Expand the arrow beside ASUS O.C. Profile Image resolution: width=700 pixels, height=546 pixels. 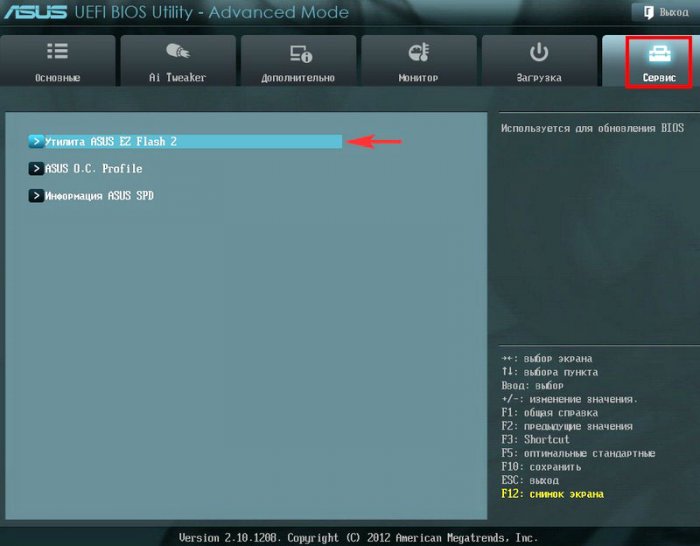tap(36, 169)
